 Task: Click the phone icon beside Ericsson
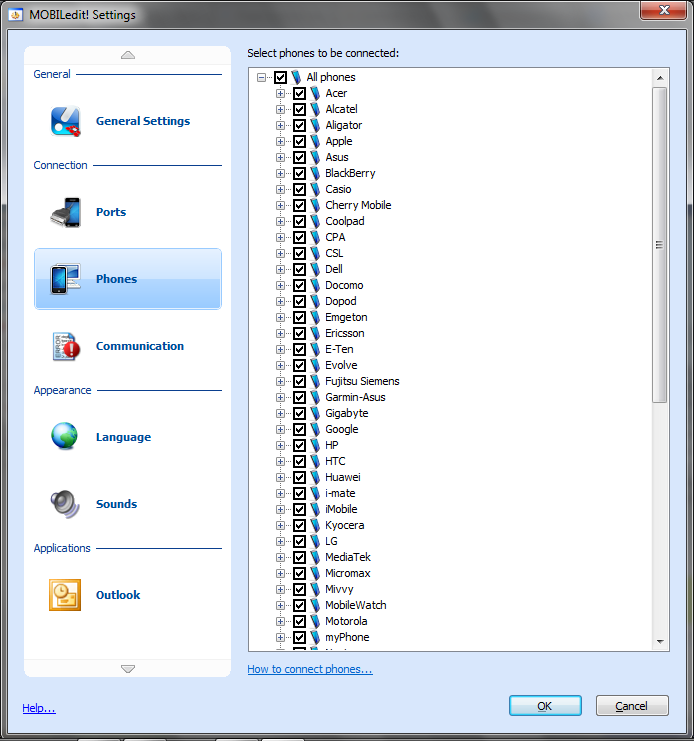click(315, 333)
